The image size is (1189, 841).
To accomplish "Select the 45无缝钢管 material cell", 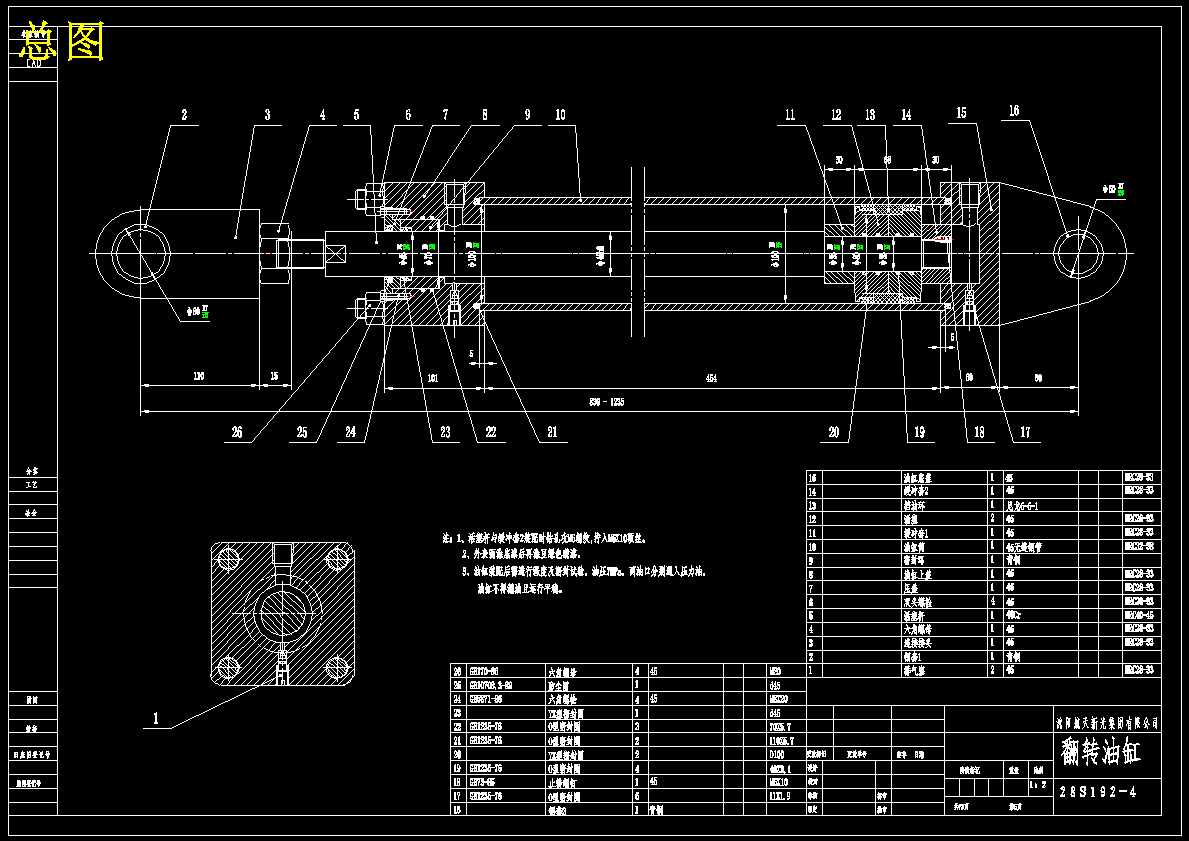I will tap(1024, 547).
